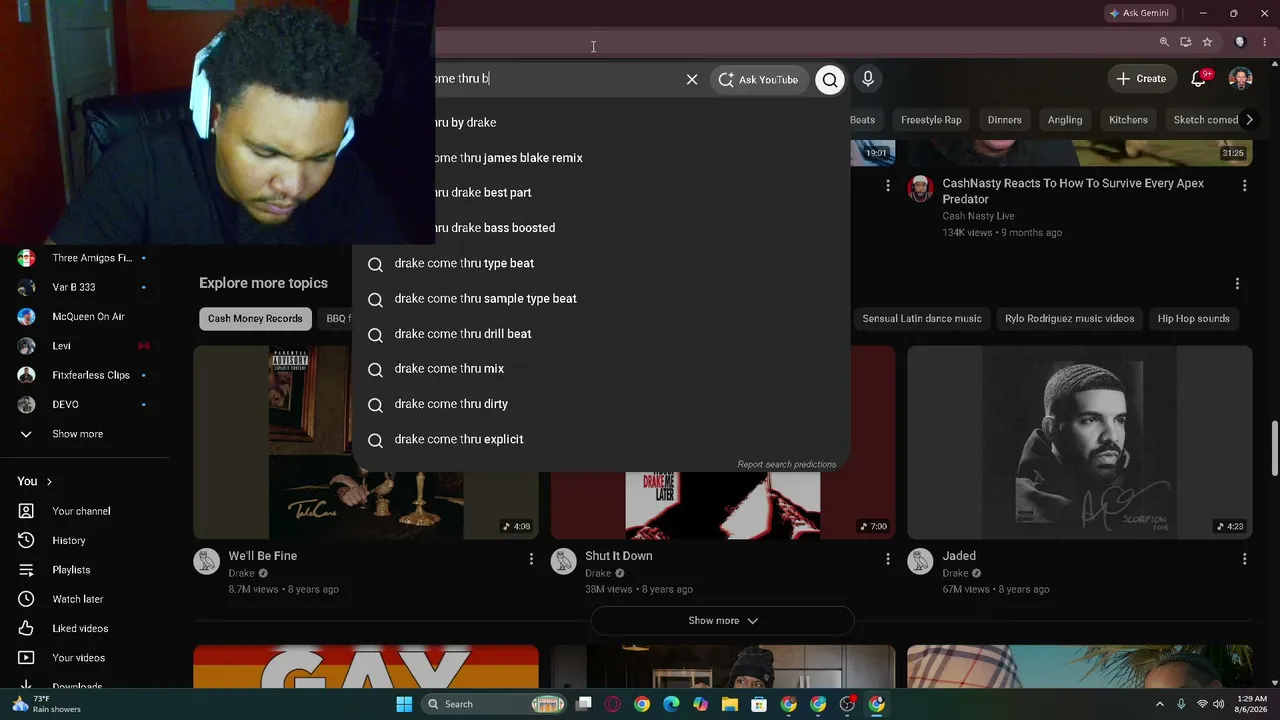
Task: Open Drake channel avatar beside Jaded
Action: point(920,561)
